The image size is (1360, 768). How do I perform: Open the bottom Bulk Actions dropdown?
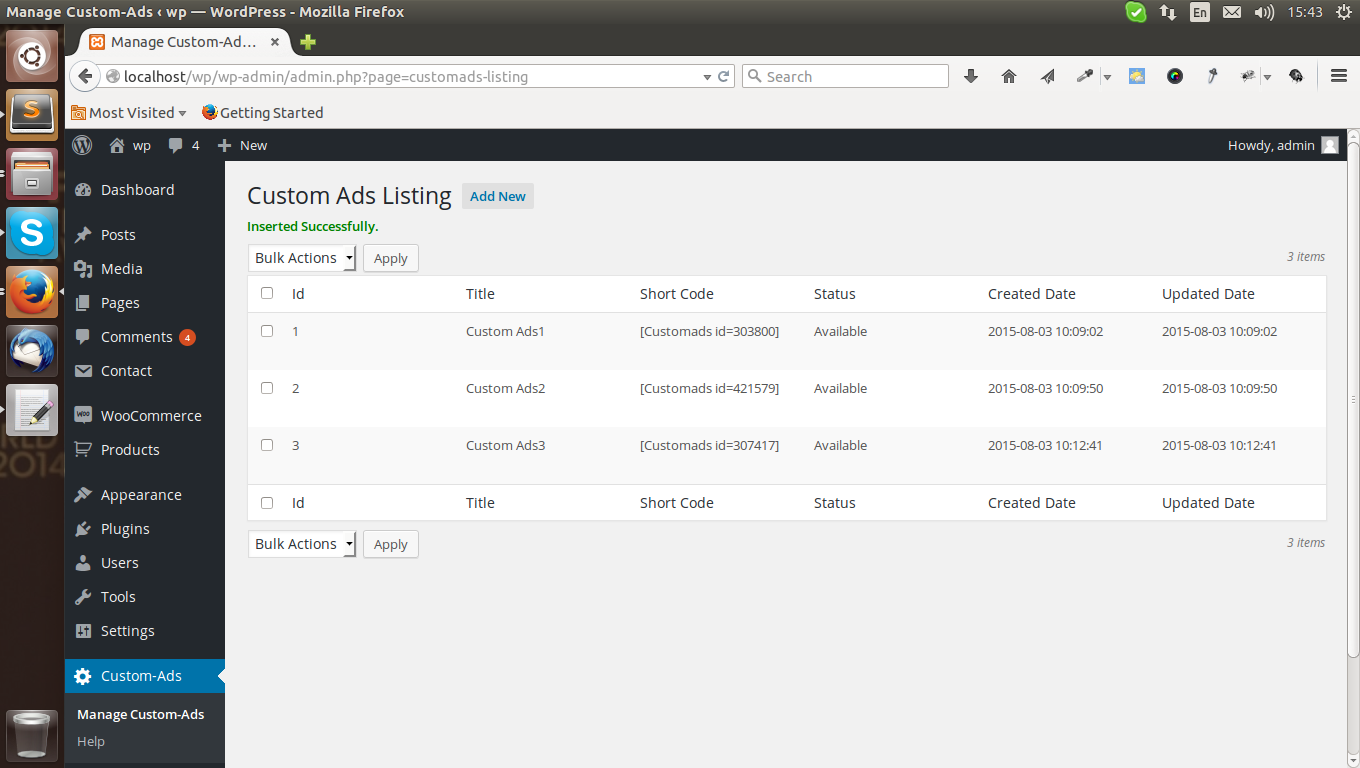[302, 544]
